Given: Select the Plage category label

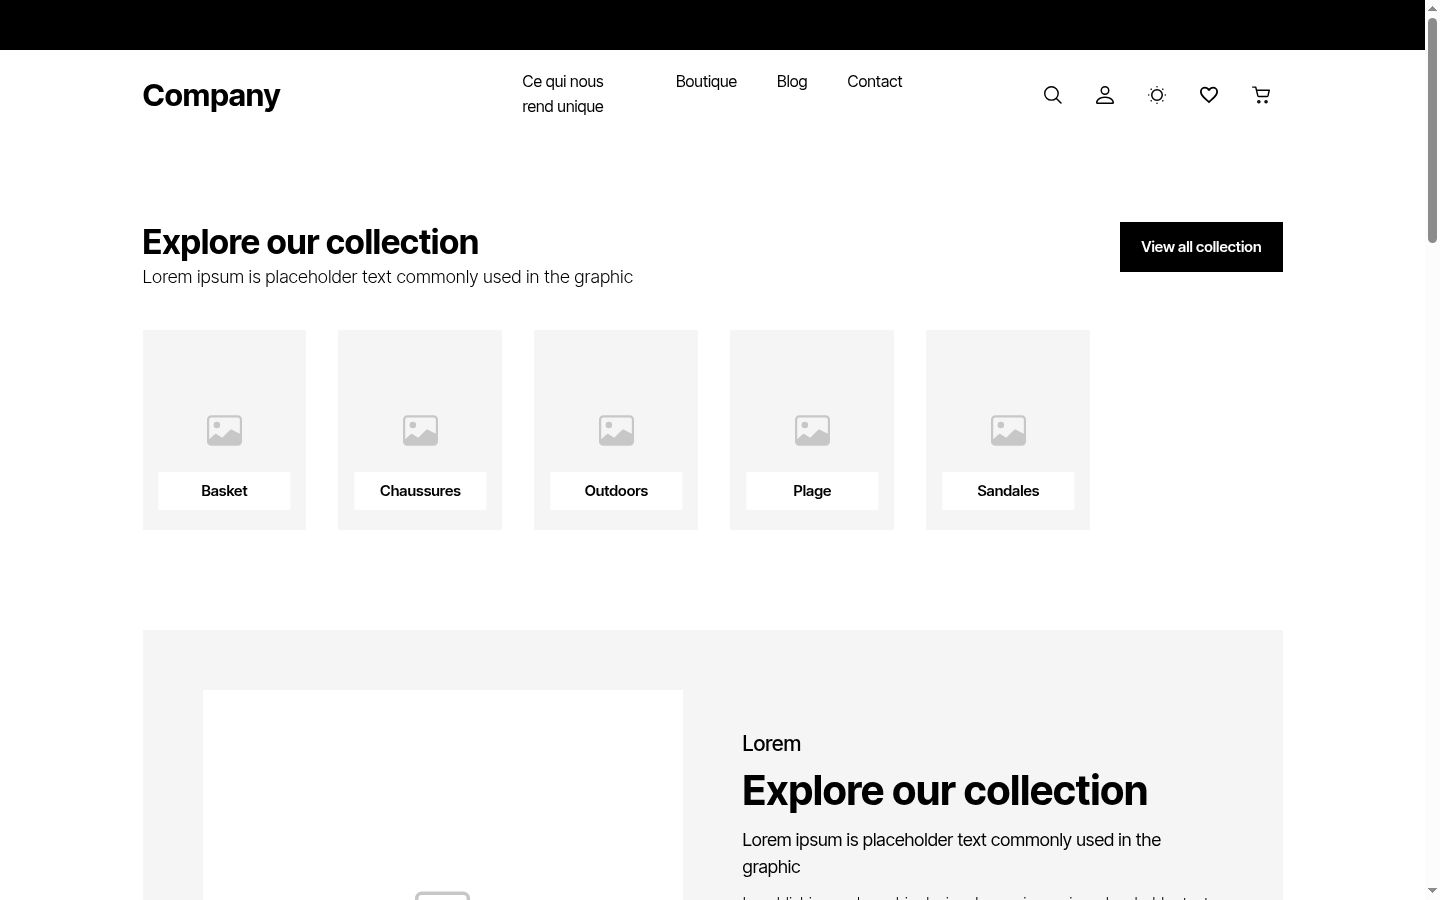Looking at the screenshot, I should point(812,491).
